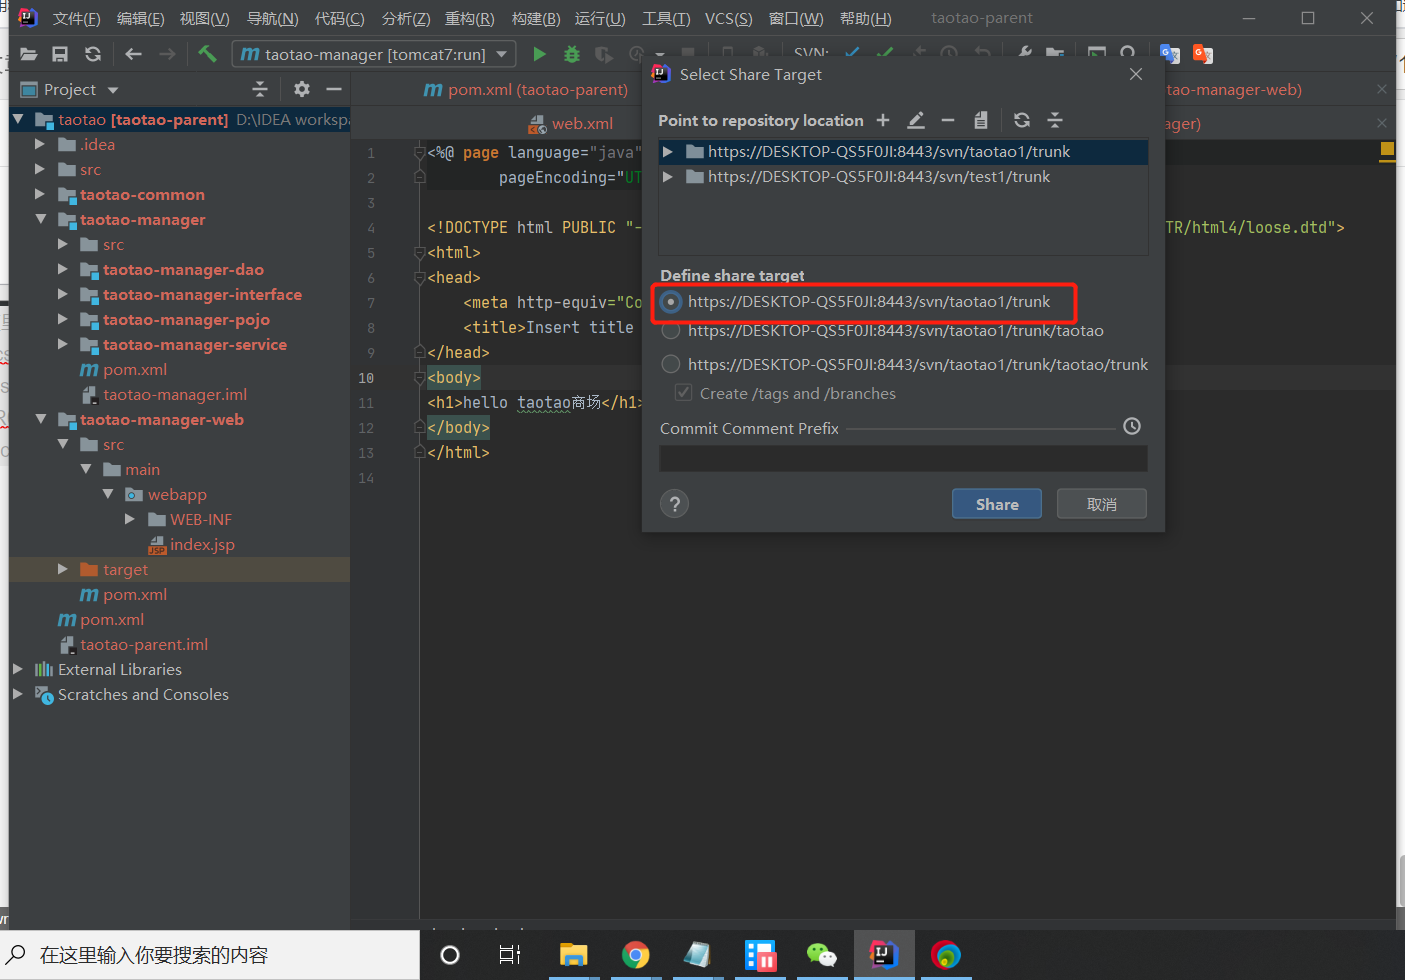Open Task View on the taskbar

[x=510, y=955]
